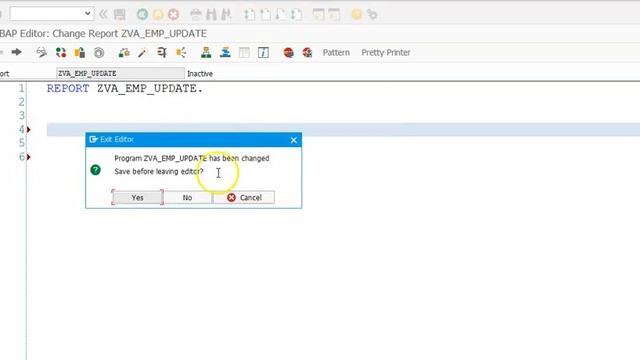Image resolution: width=640 pixels, height=360 pixels.
Task: Activate the program with the wand icon
Action: pos(142,53)
